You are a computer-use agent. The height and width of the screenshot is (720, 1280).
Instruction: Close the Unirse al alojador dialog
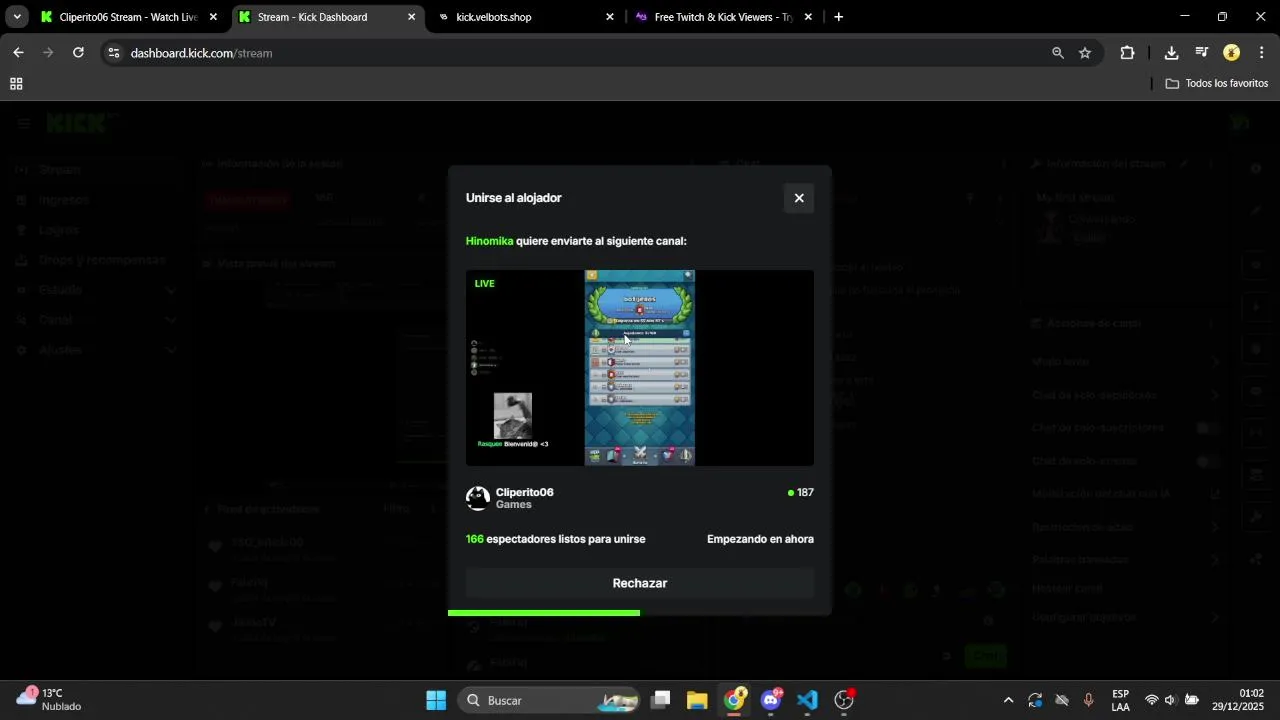pos(799,198)
